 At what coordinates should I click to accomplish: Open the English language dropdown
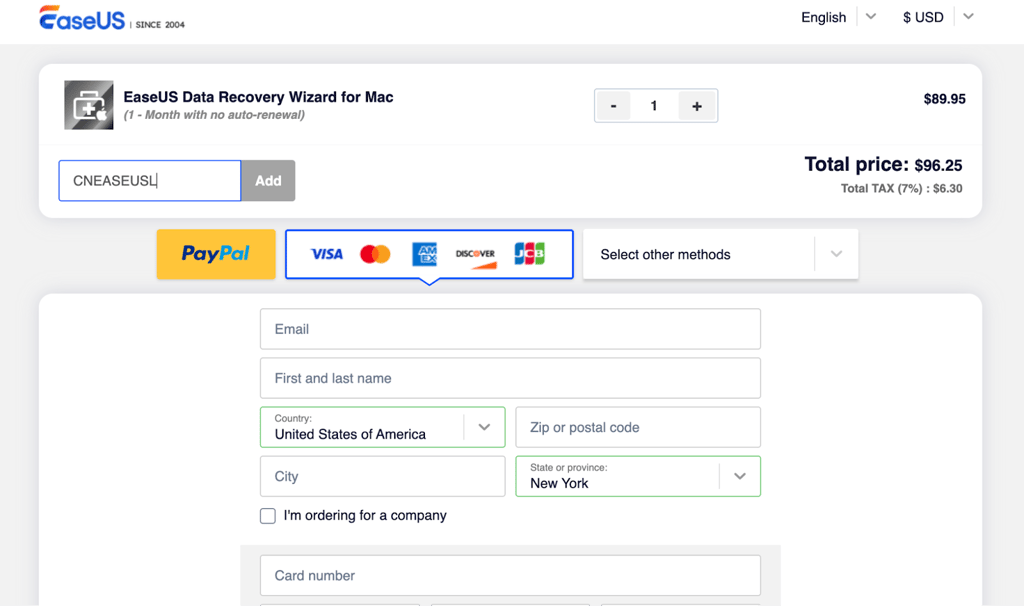[x=839, y=17]
